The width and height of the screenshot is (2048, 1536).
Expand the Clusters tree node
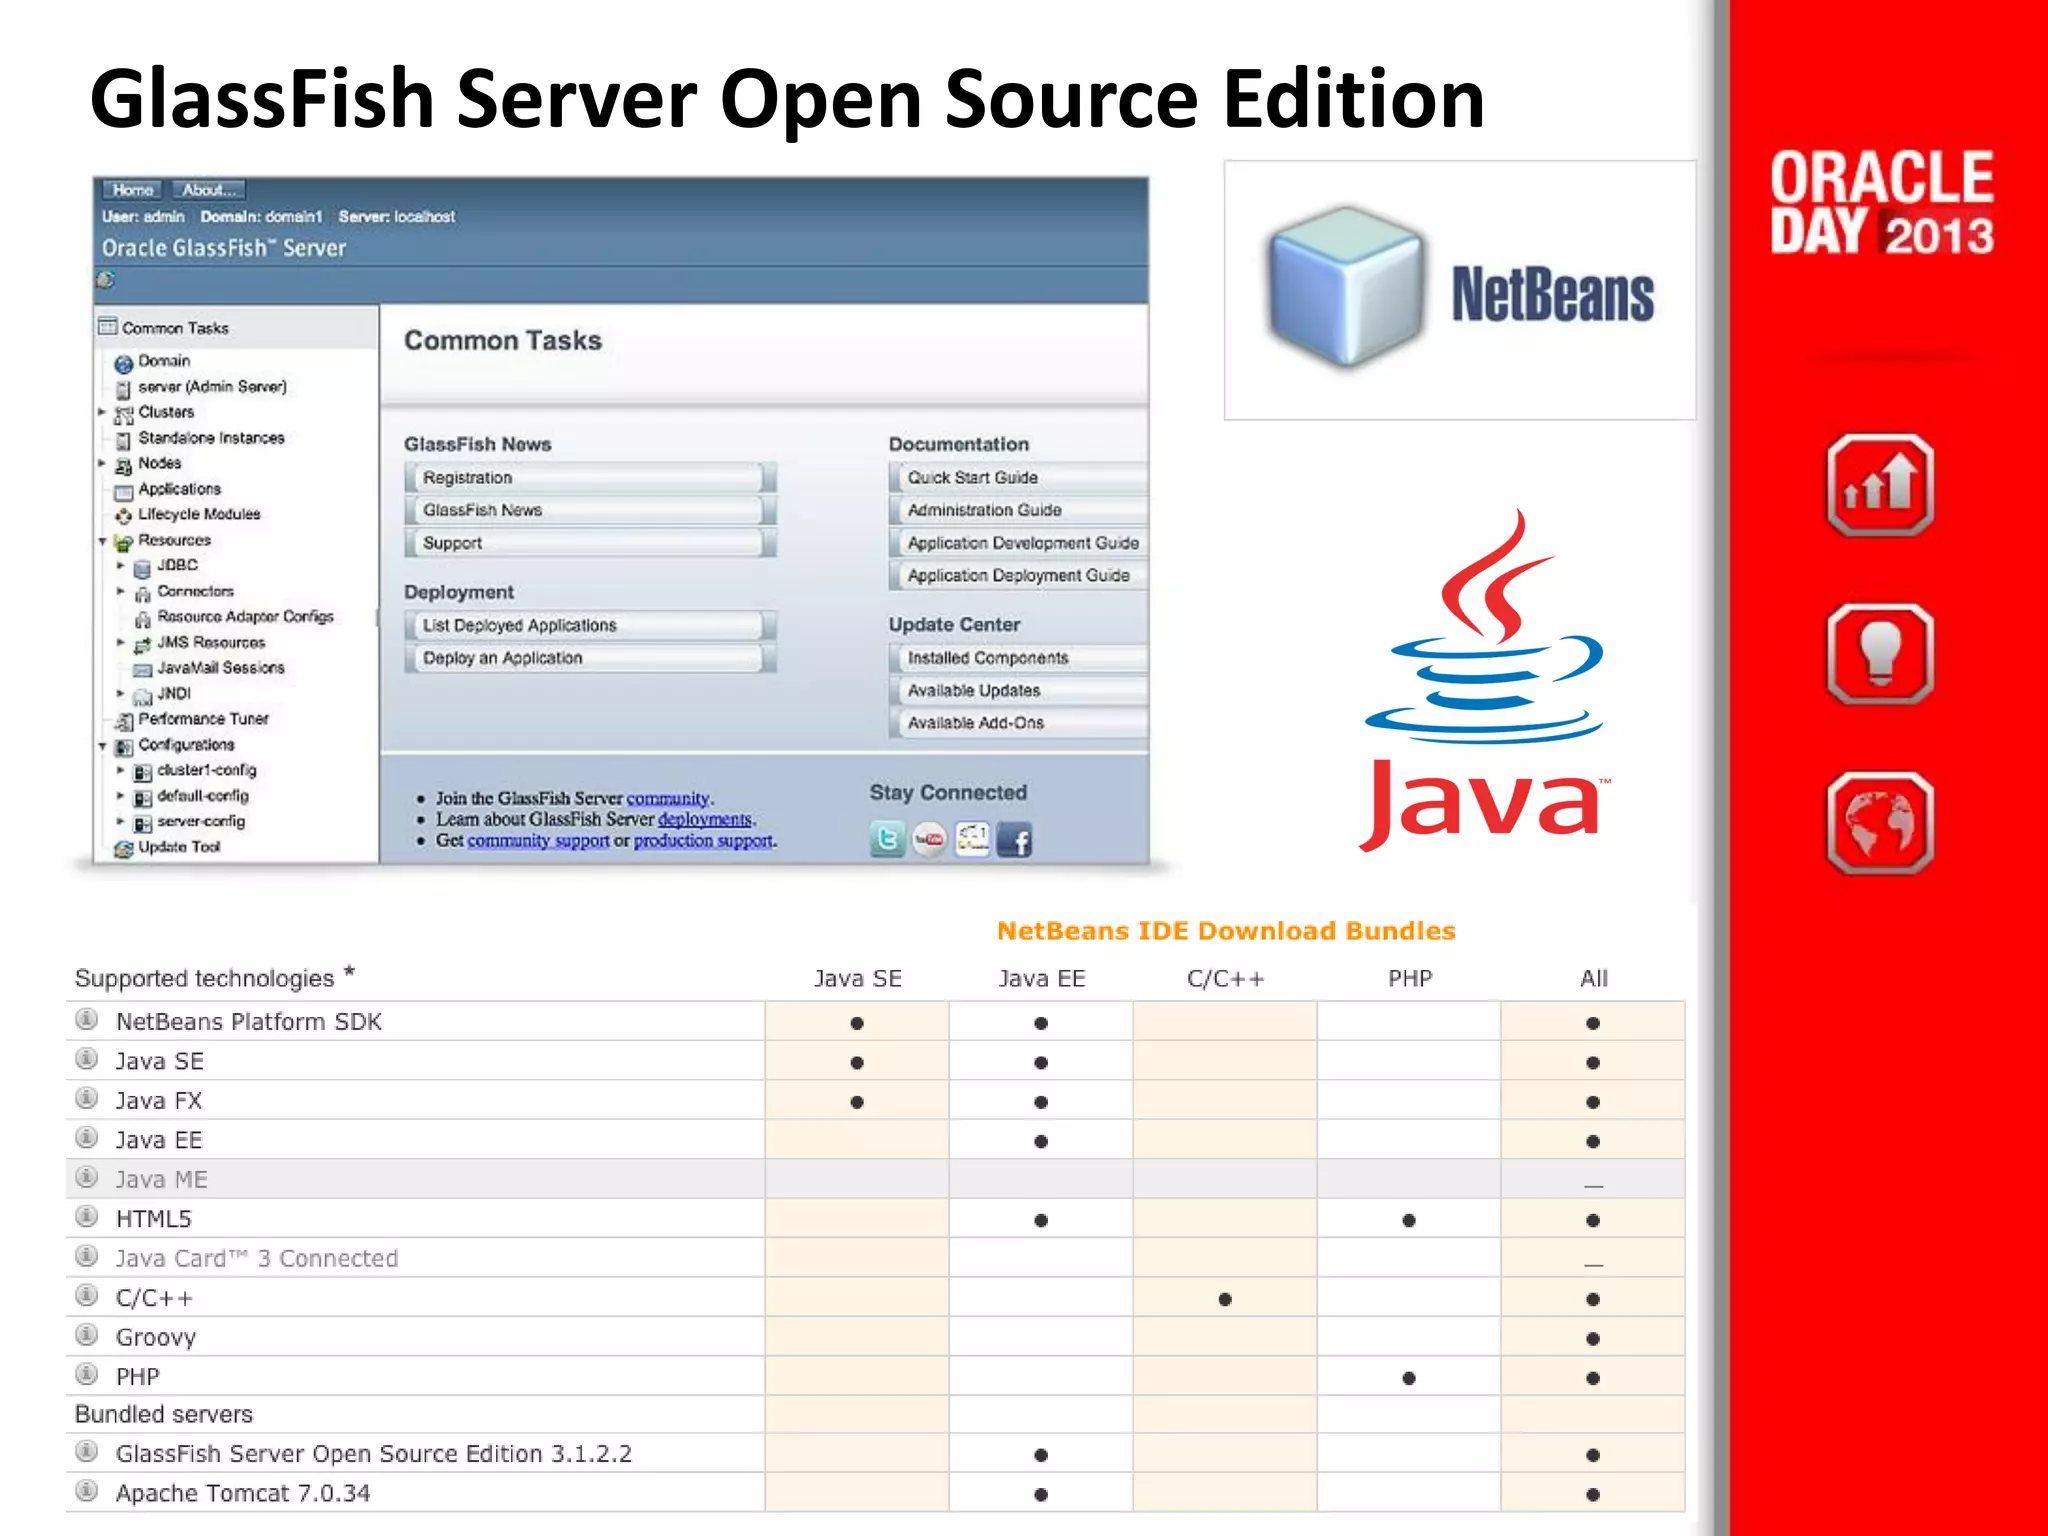102,412
